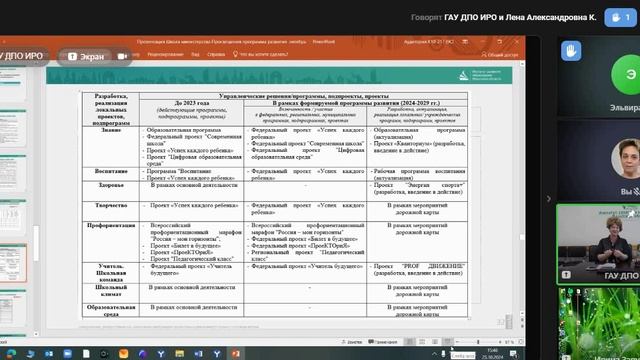This screenshot has width=640, height=360.
Task: Switch to Reading view icon
Action: tap(435, 342)
